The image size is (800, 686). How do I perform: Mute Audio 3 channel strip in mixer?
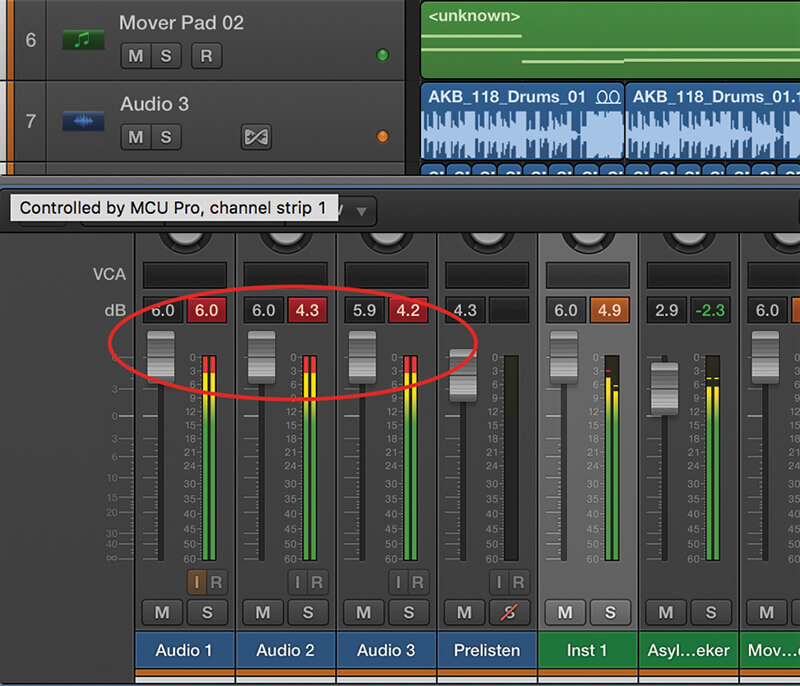(364, 613)
